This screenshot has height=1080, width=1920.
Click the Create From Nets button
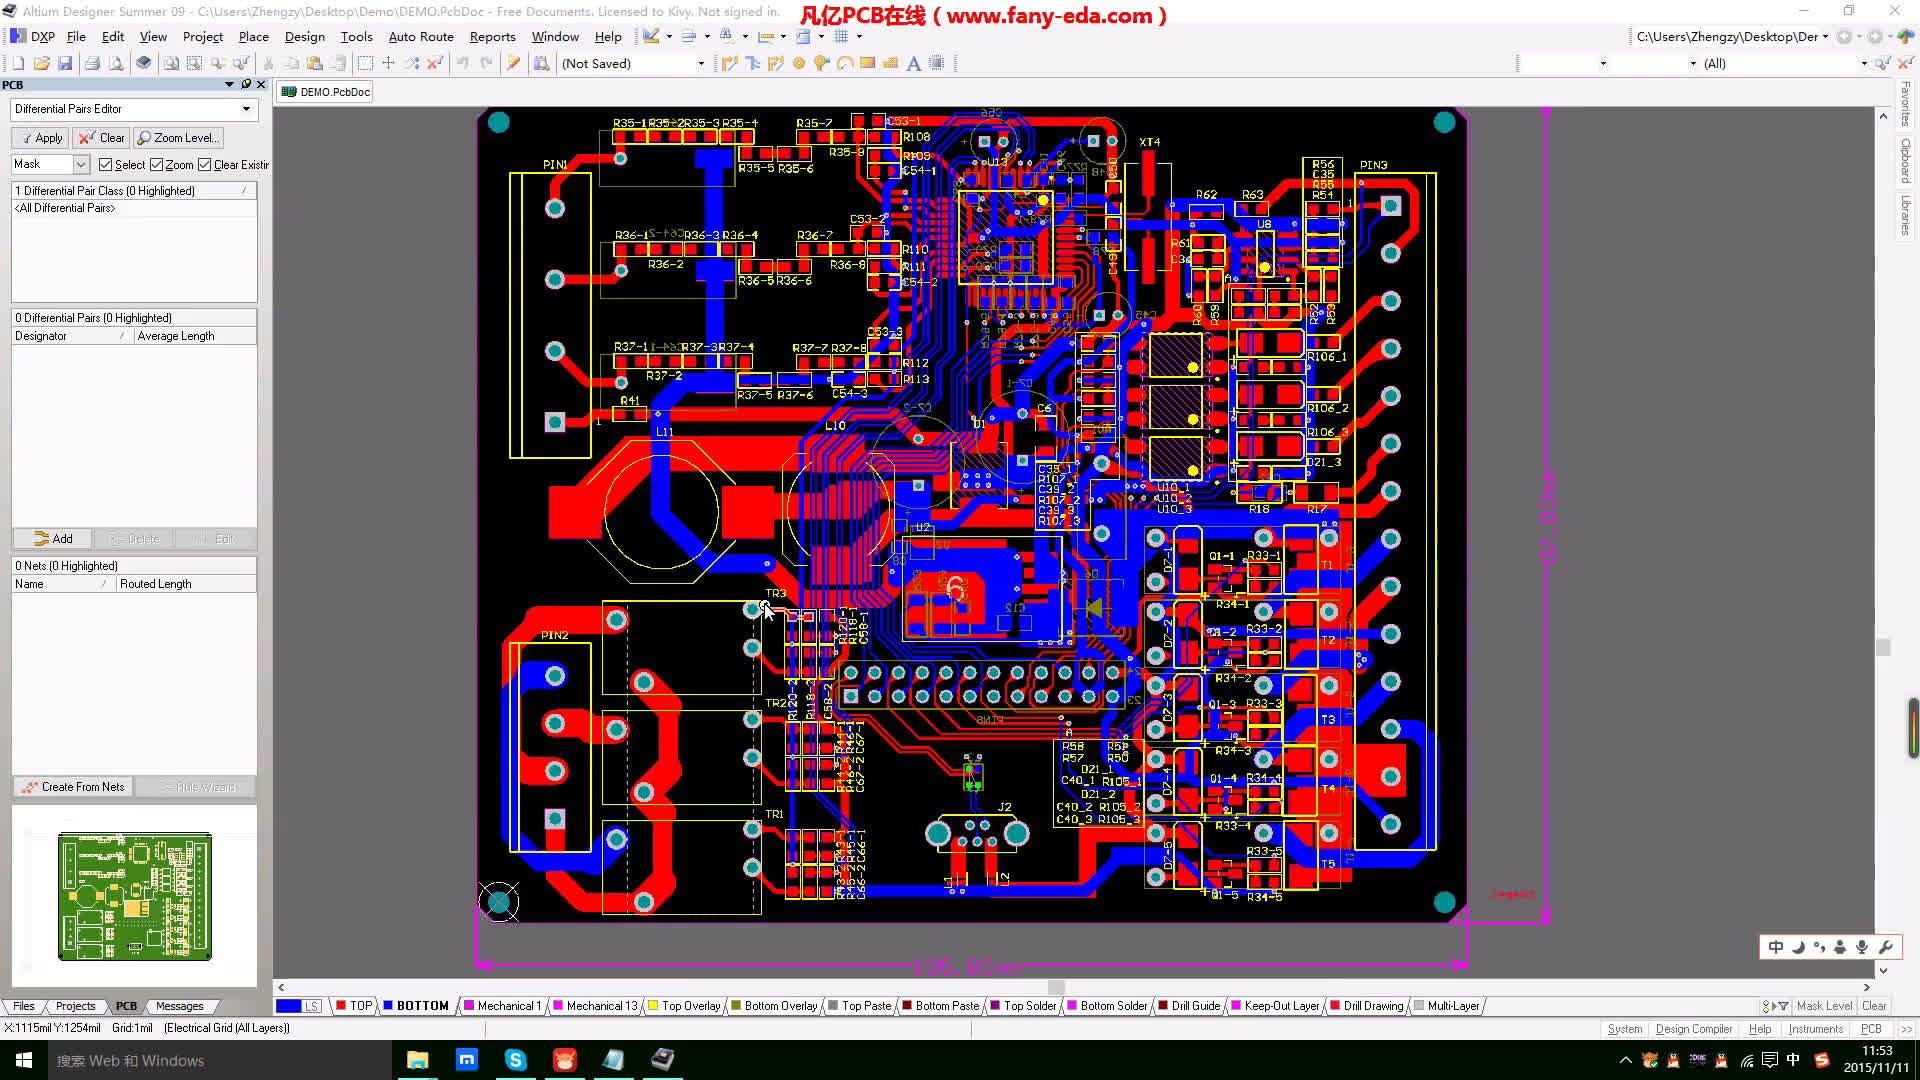(x=72, y=787)
